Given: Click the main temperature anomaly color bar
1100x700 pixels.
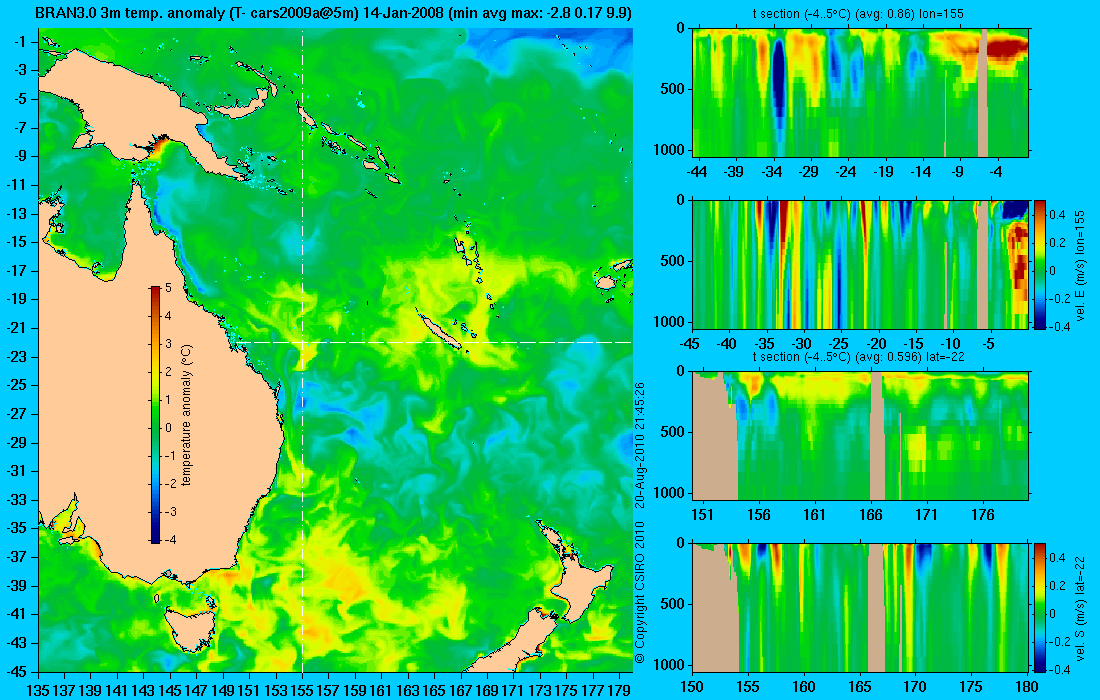Looking at the screenshot, I should [154, 415].
